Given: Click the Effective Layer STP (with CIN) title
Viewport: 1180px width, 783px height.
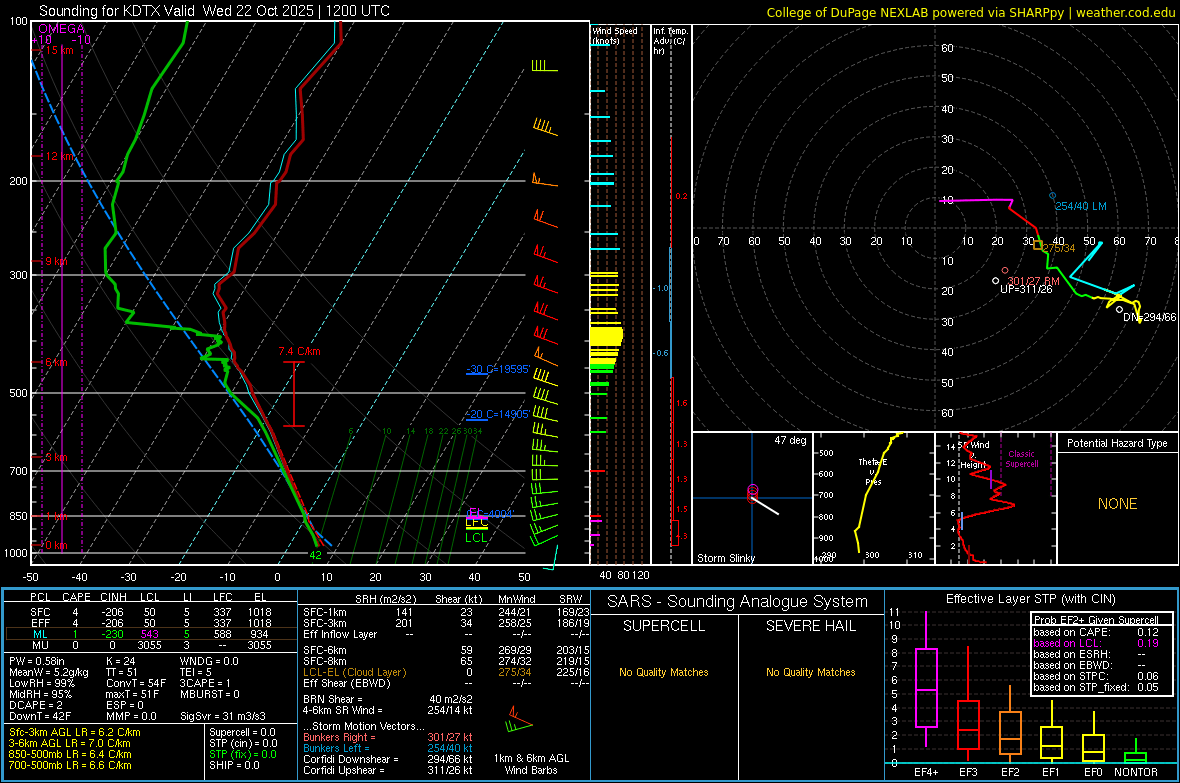Looking at the screenshot, I should [1030, 599].
